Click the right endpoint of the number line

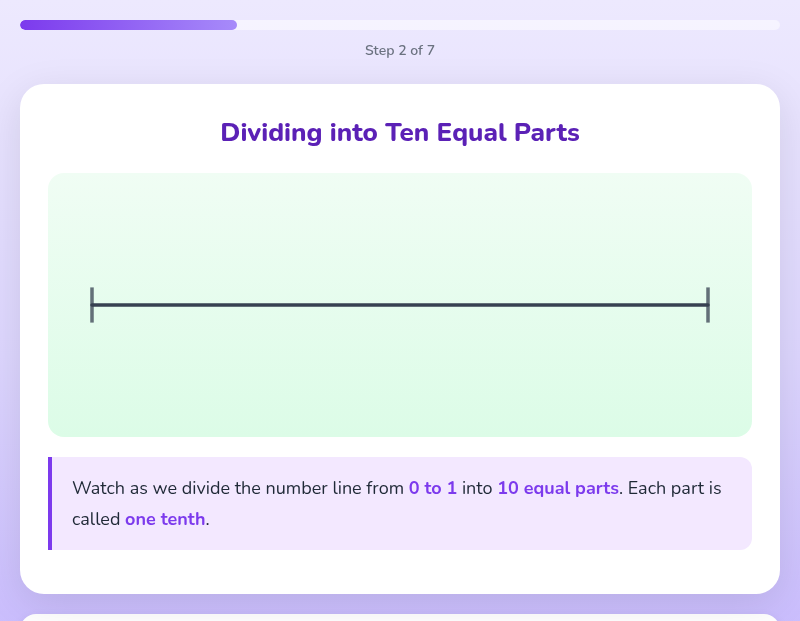click(707, 305)
